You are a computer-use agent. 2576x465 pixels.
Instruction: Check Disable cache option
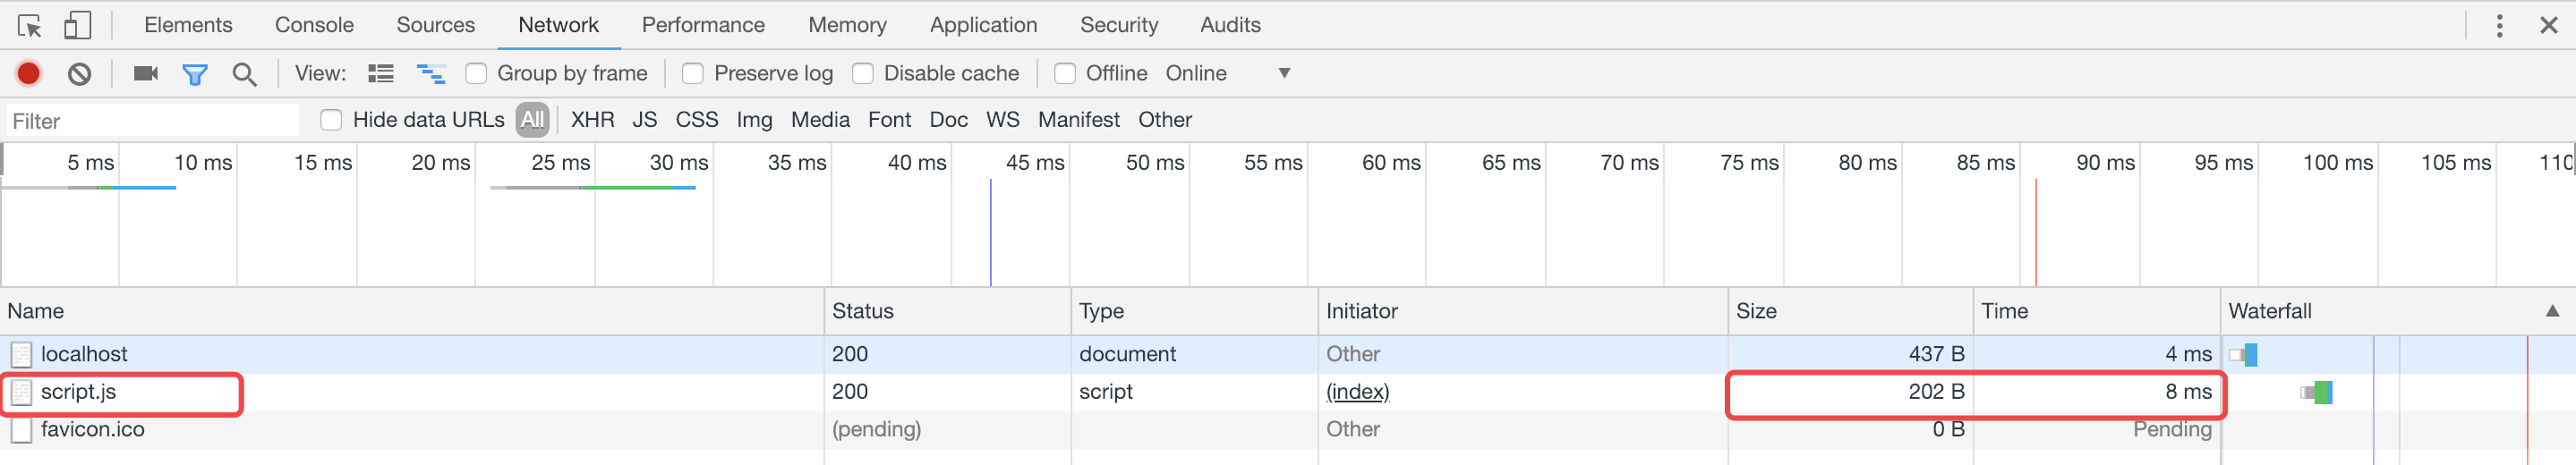click(862, 73)
